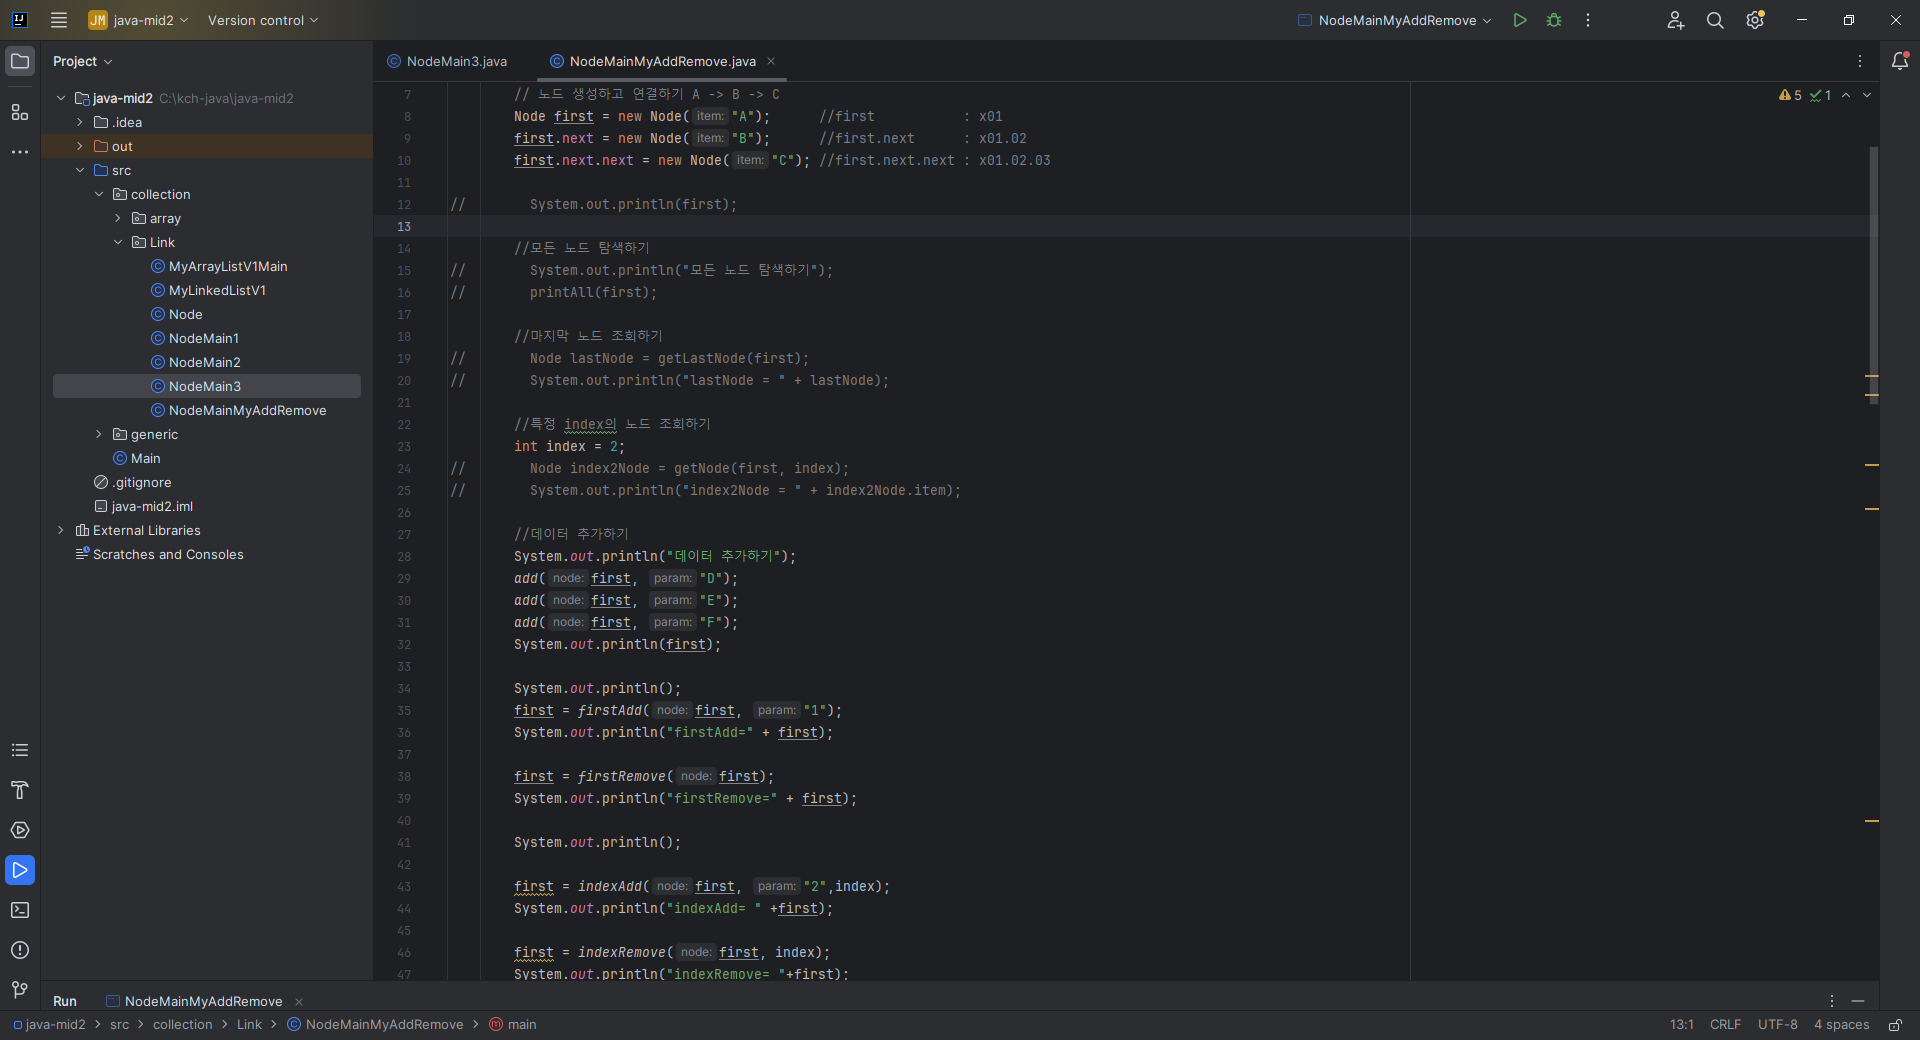This screenshot has width=1920, height=1040.
Task: Select NodeMainMyAddRemove.java editor tab
Action: [662, 61]
